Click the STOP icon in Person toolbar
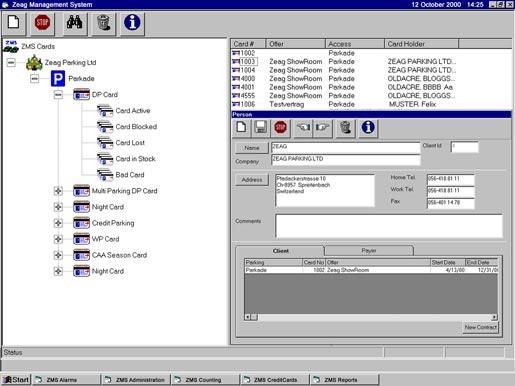The height and width of the screenshot is (386, 515). point(280,127)
